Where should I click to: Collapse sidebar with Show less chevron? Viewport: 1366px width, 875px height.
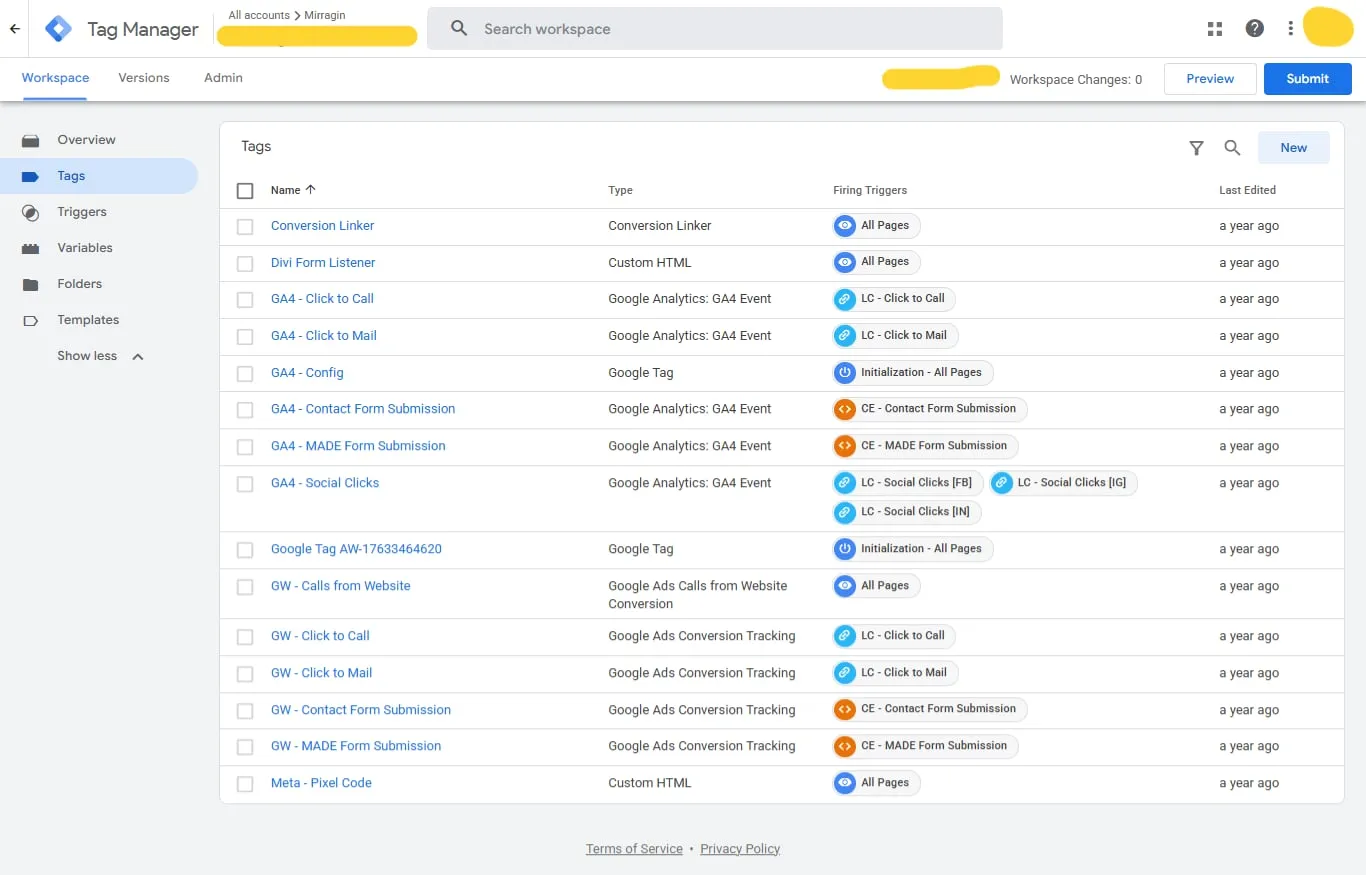coord(138,356)
